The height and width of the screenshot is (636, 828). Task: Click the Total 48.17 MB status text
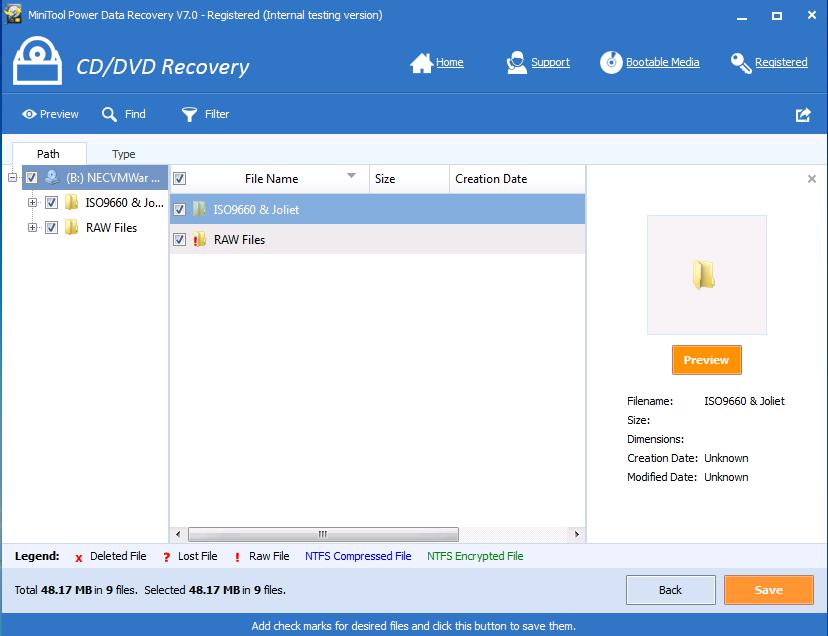point(76,590)
